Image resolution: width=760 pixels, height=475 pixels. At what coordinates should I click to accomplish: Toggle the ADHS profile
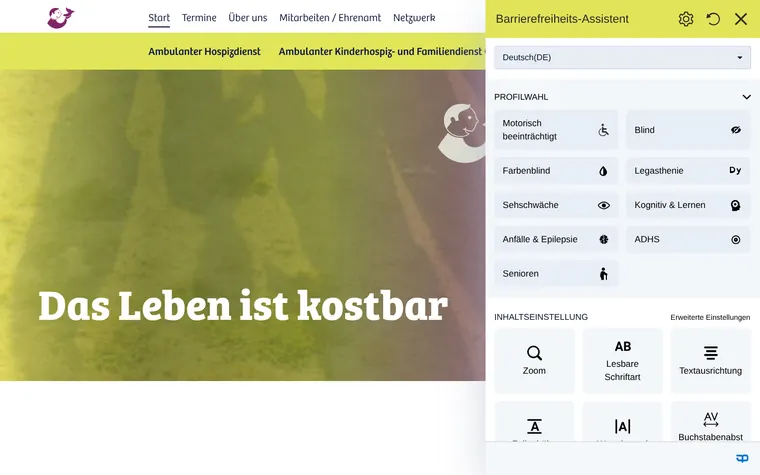pos(688,239)
